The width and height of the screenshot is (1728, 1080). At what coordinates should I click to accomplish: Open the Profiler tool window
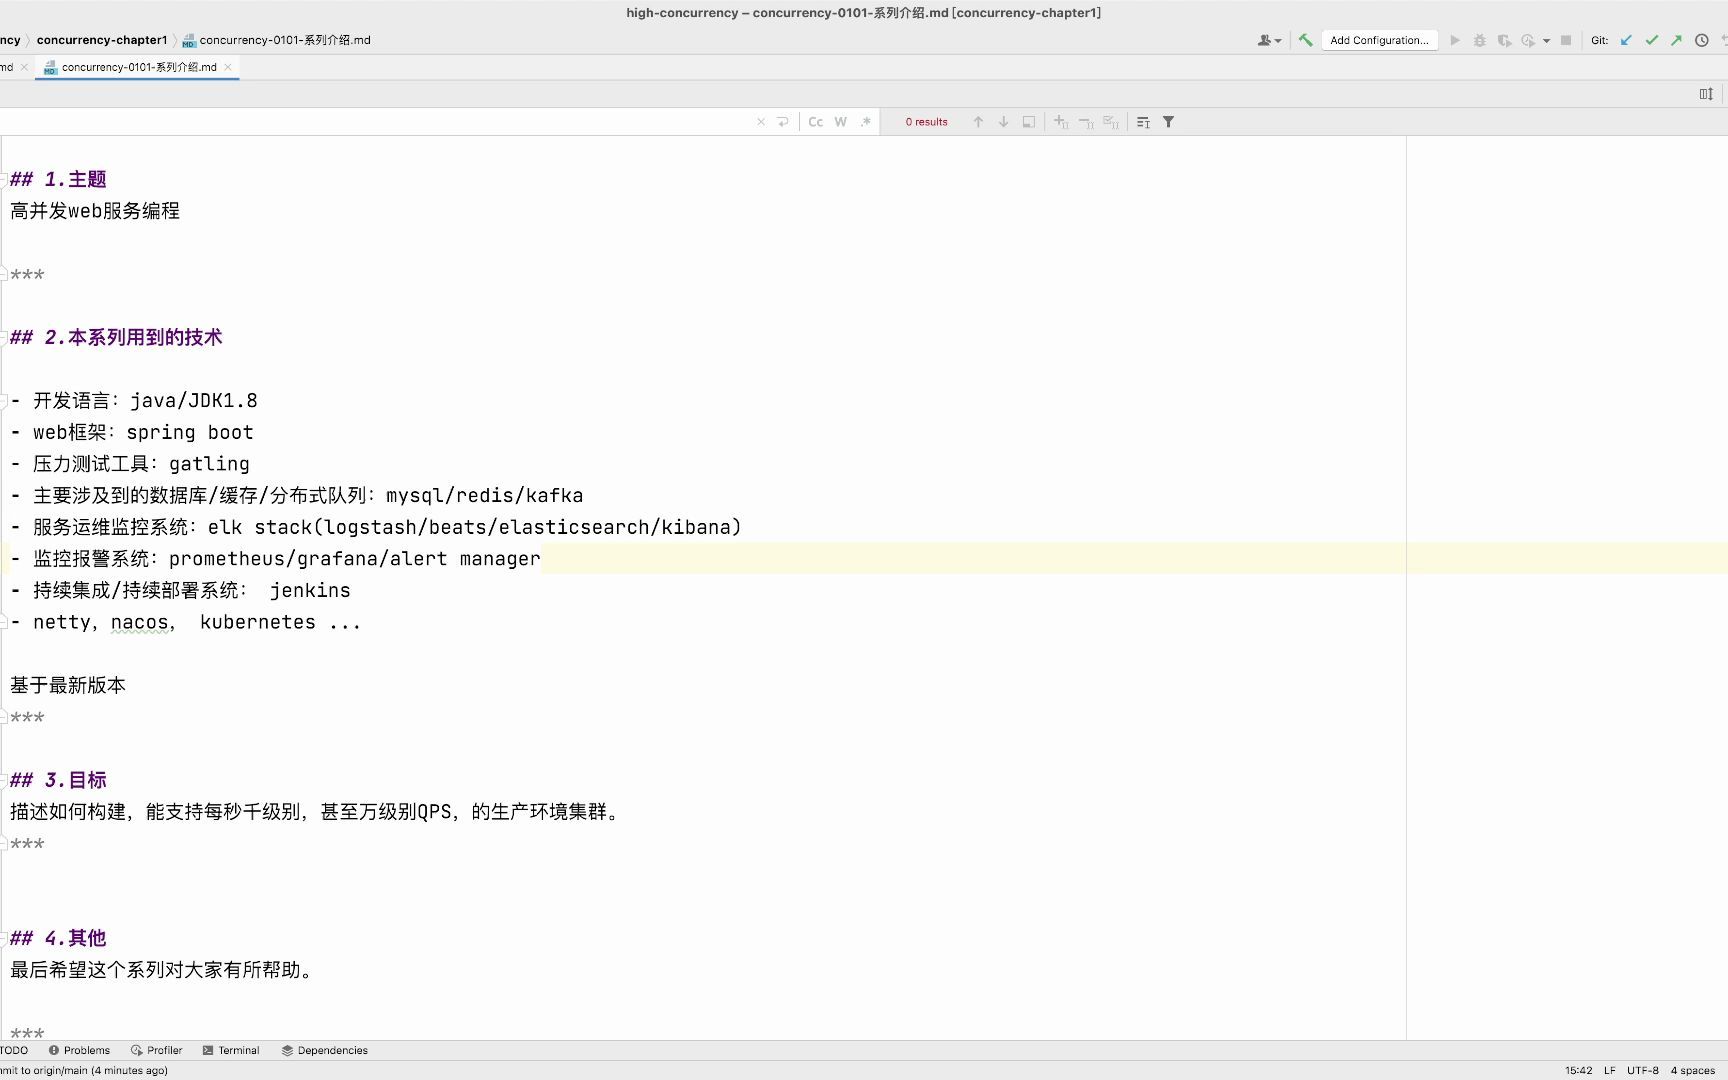156,1050
